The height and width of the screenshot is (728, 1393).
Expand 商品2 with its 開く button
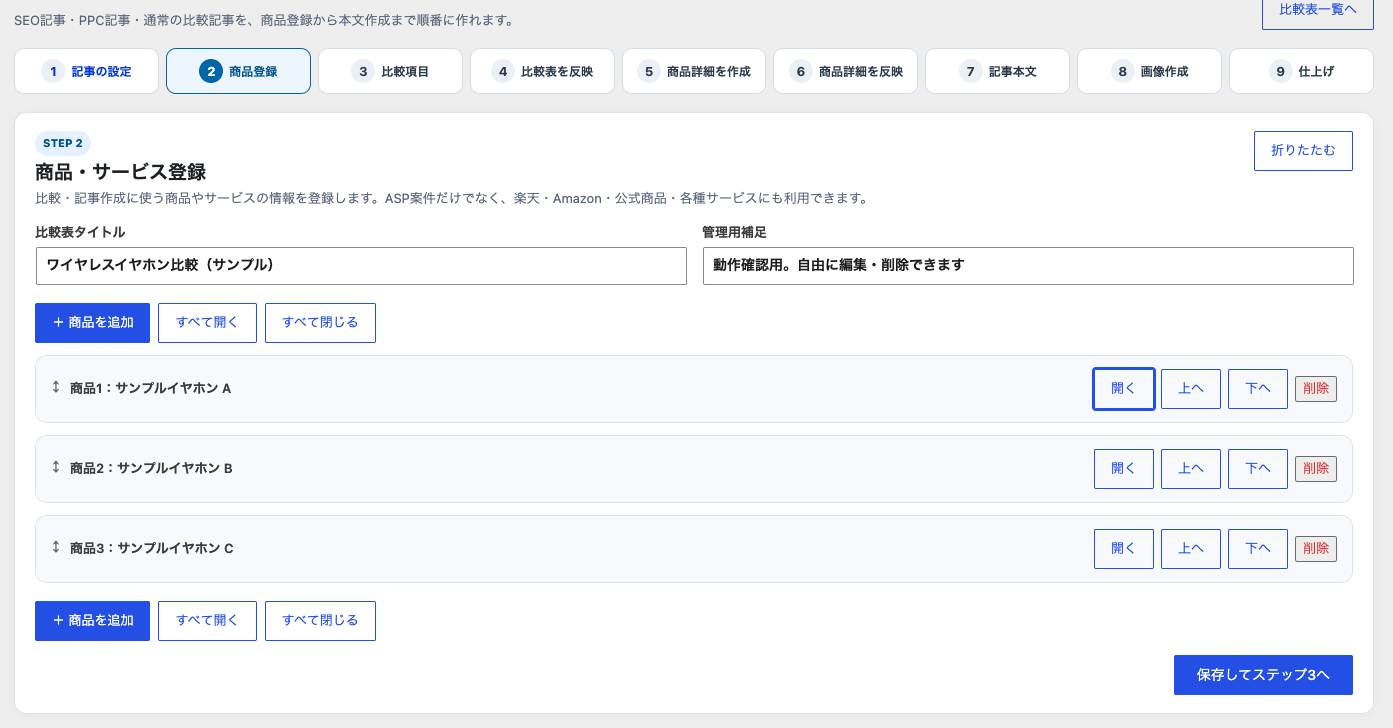tap(1124, 469)
